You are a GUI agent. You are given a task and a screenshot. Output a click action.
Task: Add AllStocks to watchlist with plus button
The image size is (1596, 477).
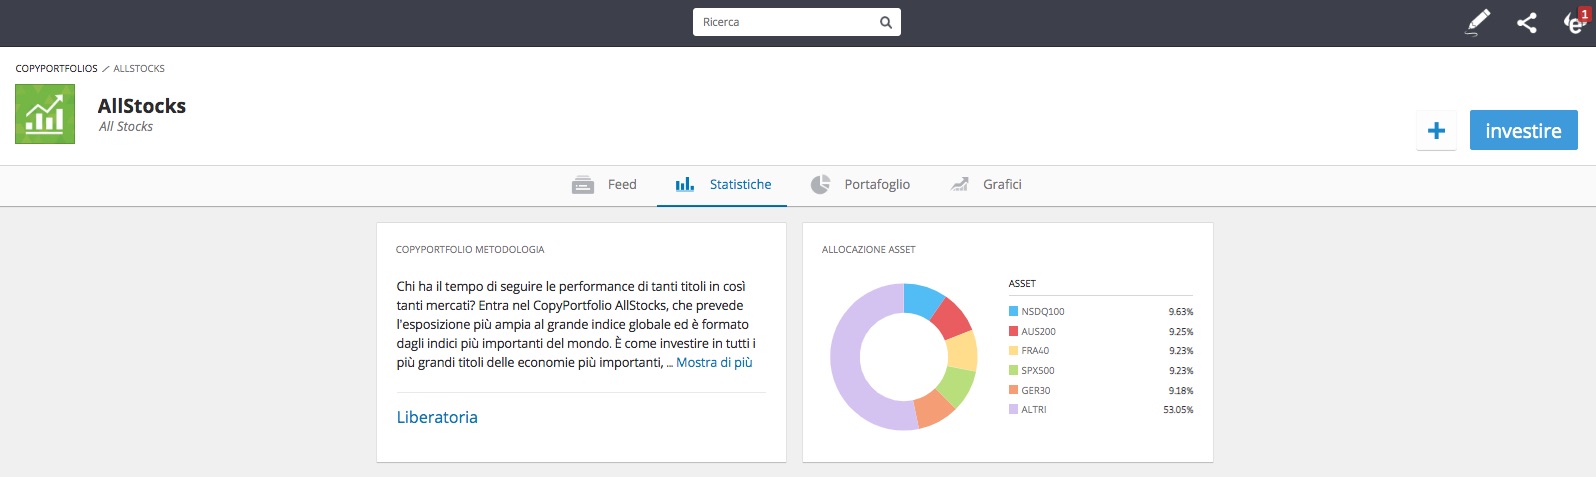1436,131
